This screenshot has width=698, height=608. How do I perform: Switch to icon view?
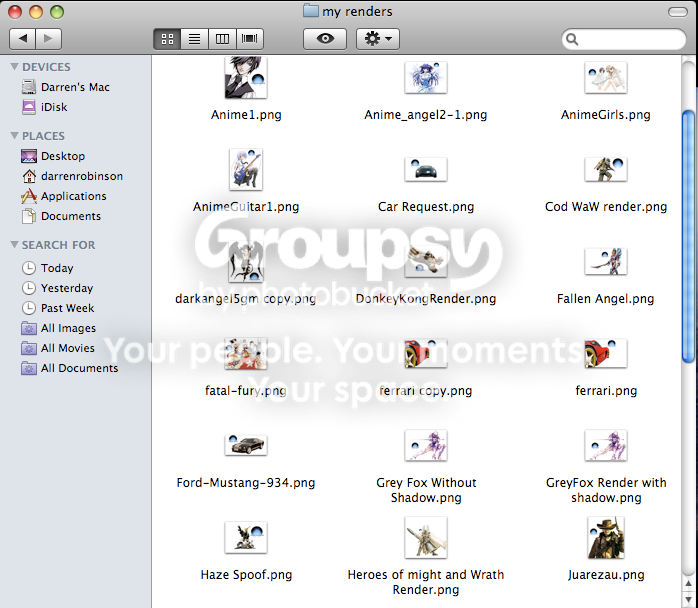pos(167,39)
